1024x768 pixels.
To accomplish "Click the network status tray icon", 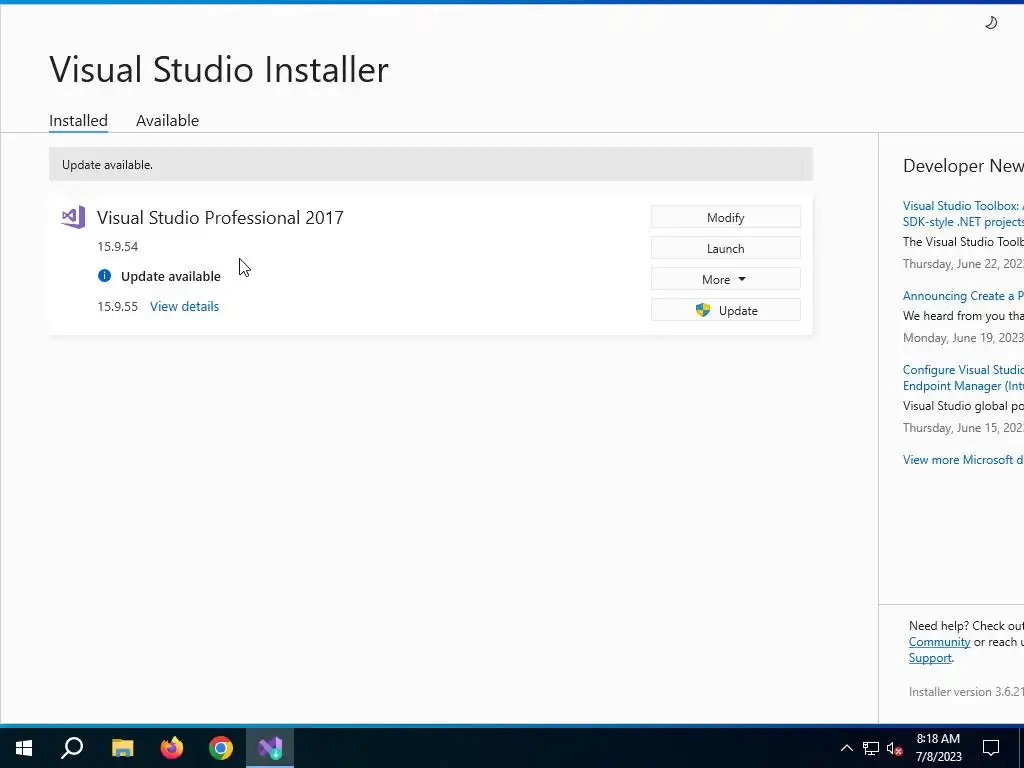I will click(x=871, y=748).
